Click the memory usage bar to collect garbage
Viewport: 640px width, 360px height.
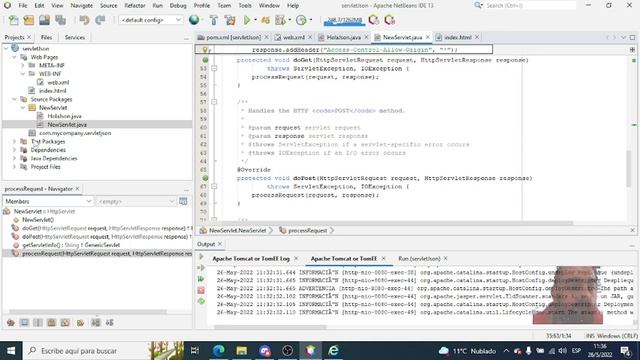344,20
